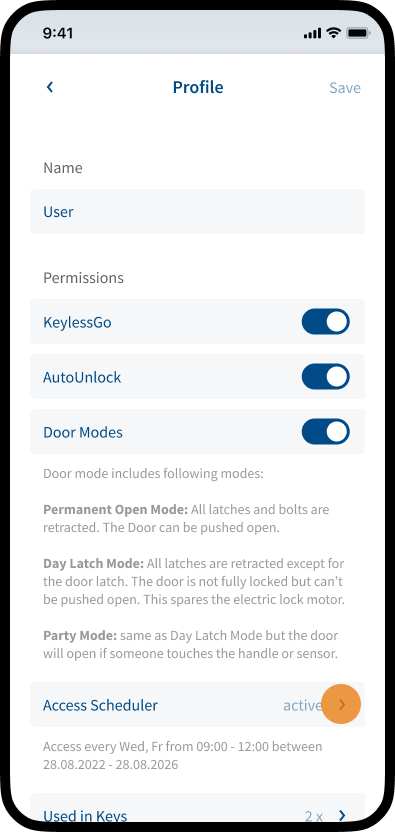Expand the Used in Keys chevron
This screenshot has width=395, height=832.
pyautogui.click(x=342, y=815)
